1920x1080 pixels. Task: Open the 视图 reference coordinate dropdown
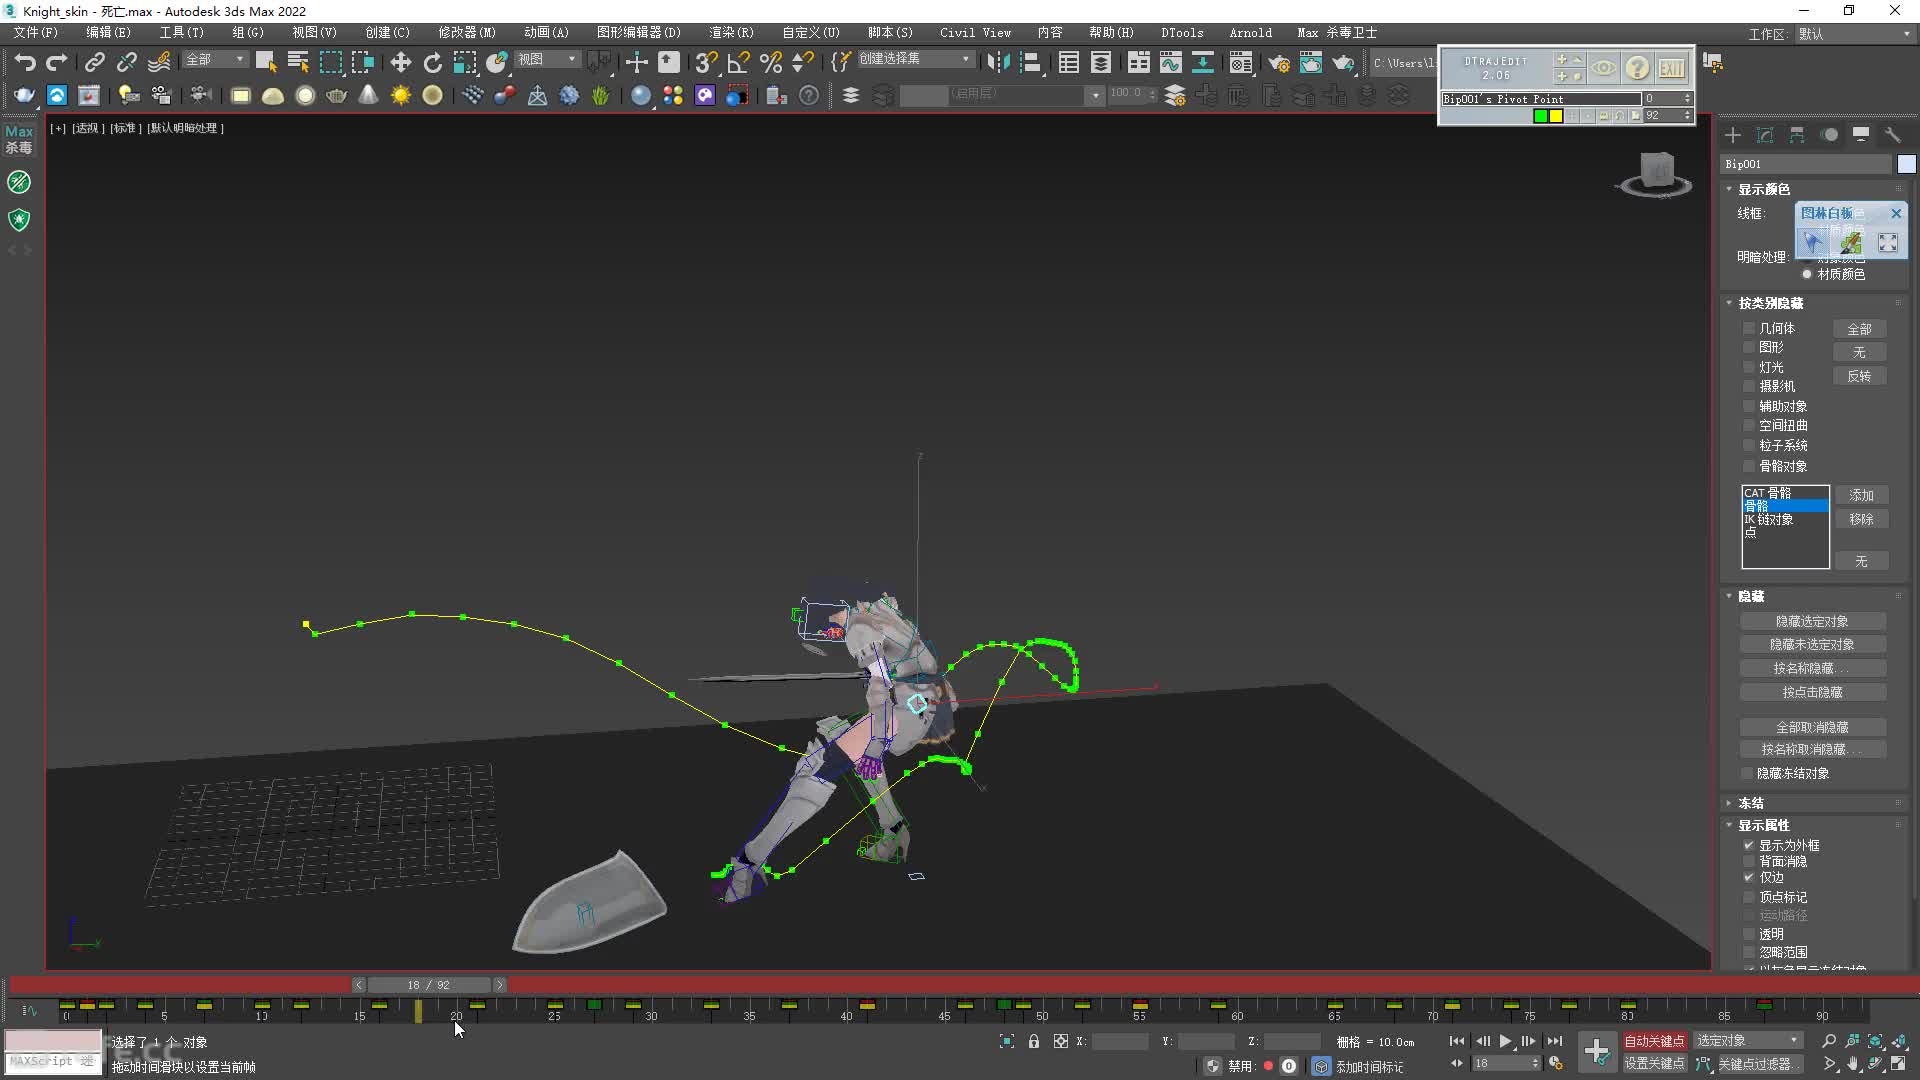(x=547, y=60)
